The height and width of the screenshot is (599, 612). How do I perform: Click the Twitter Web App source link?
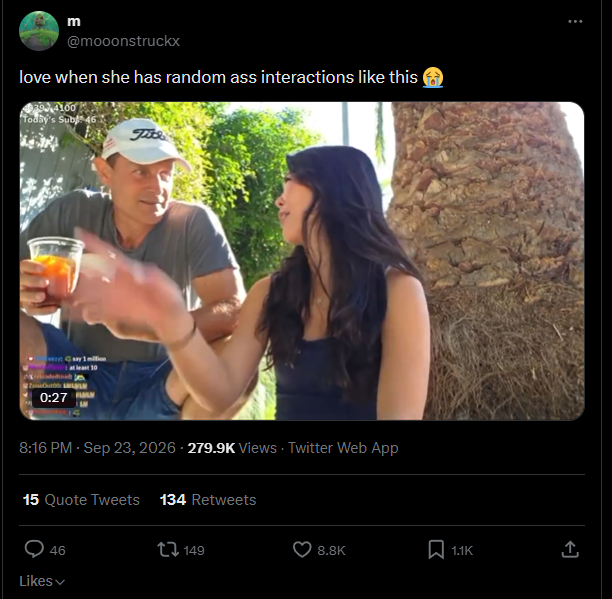click(x=343, y=448)
